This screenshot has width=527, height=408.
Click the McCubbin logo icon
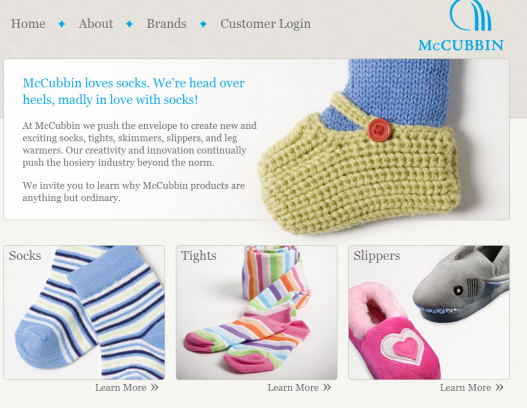tap(471, 15)
